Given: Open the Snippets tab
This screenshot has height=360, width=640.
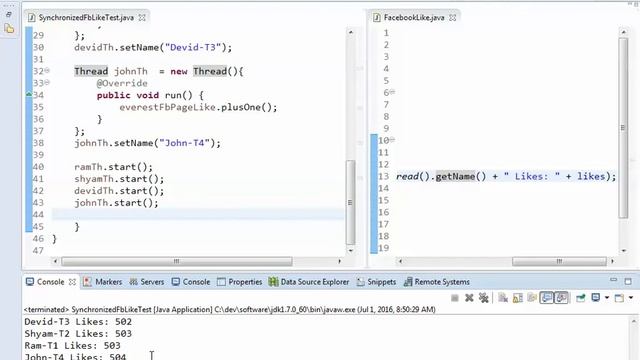Looking at the screenshot, I should (376, 282).
